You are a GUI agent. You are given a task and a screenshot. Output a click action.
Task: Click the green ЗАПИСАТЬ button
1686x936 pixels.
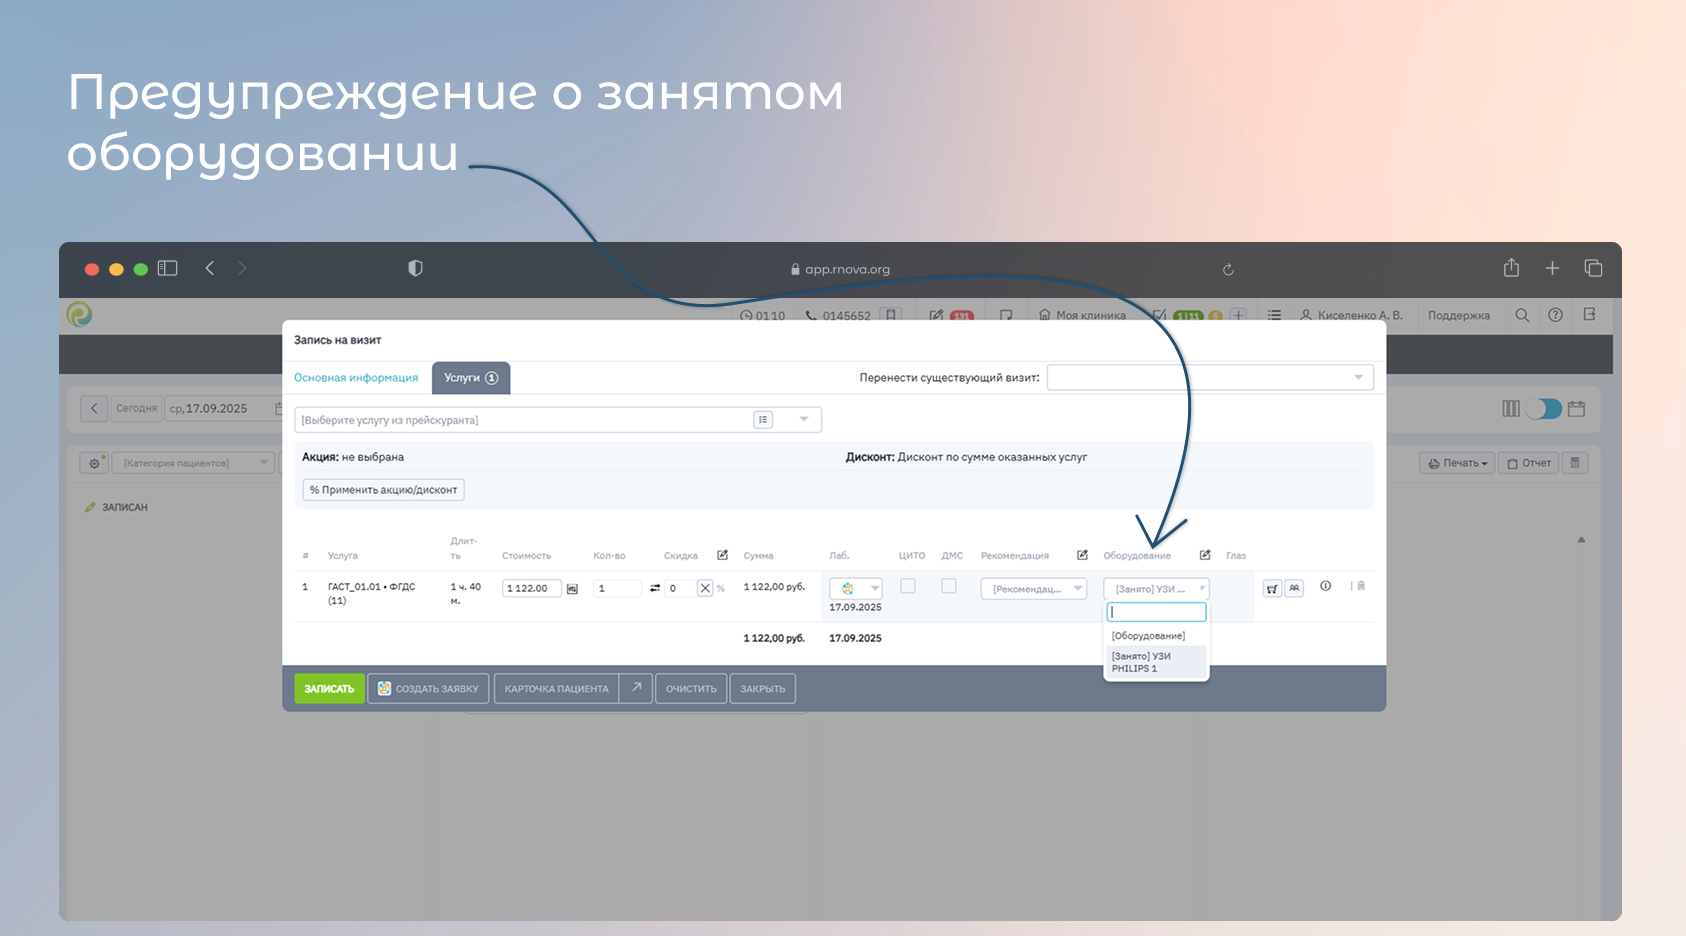coord(329,688)
